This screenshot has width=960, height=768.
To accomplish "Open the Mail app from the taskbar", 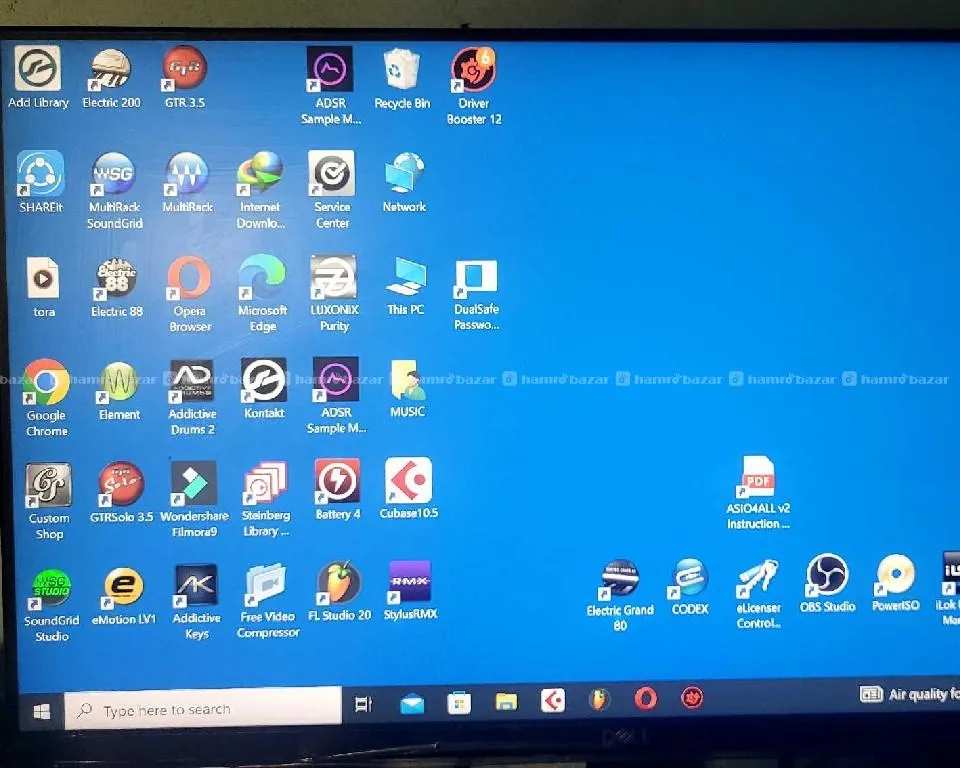I will pyautogui.click(x=411, y=704).
